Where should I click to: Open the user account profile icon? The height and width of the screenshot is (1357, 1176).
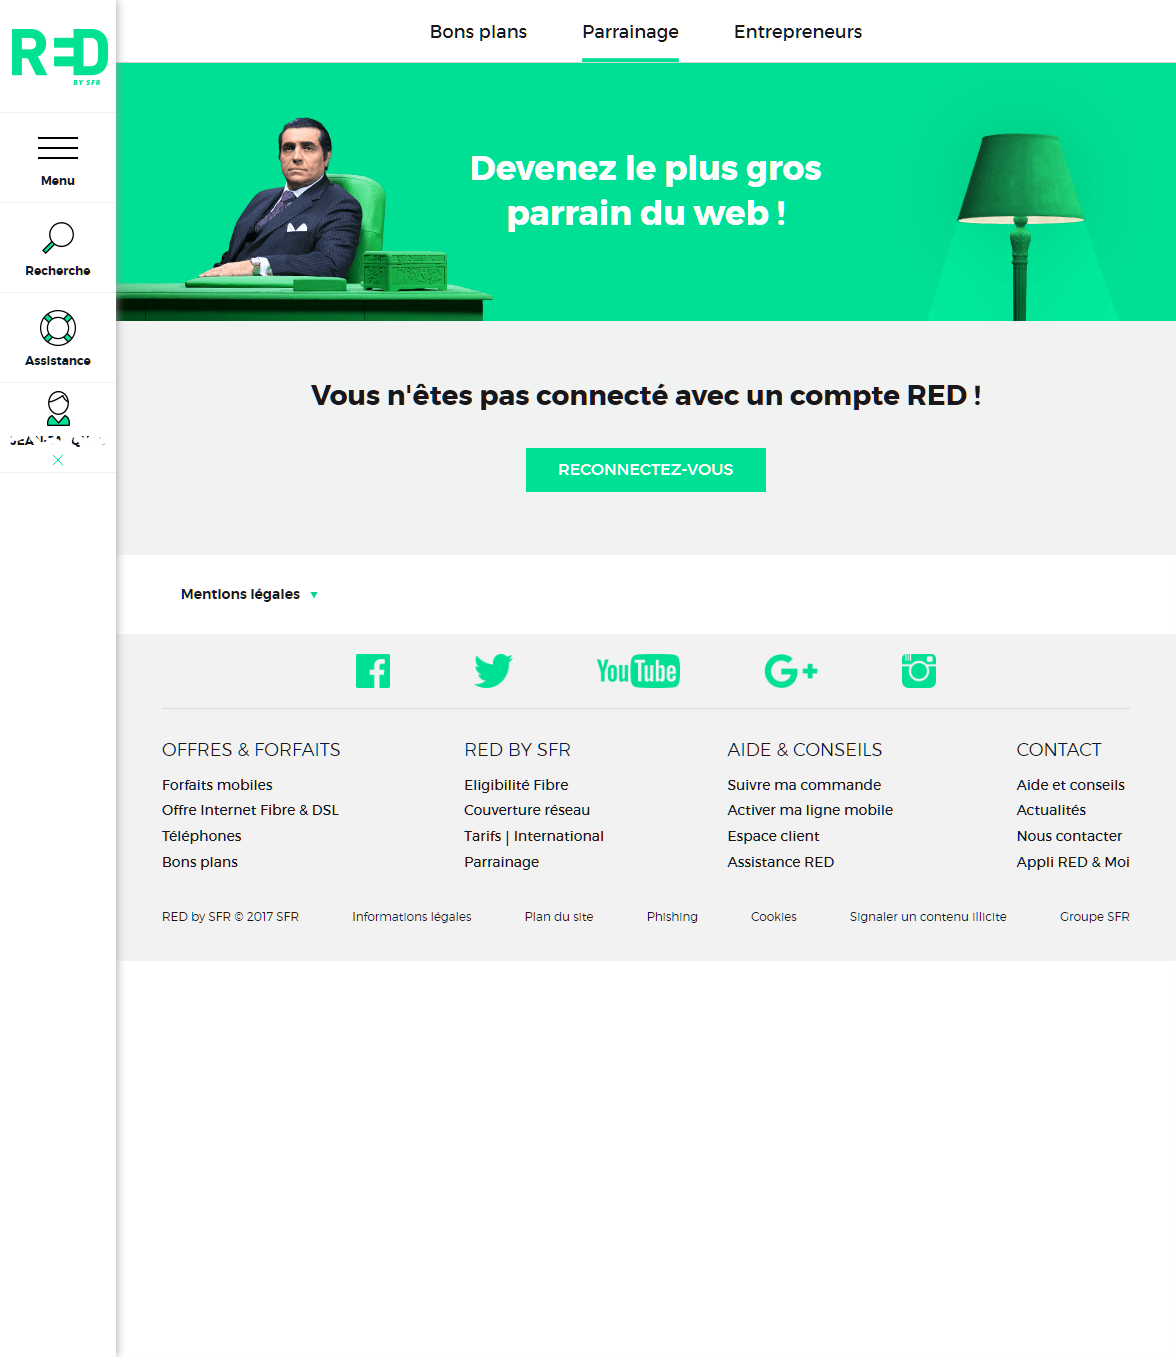coord(58,408)
